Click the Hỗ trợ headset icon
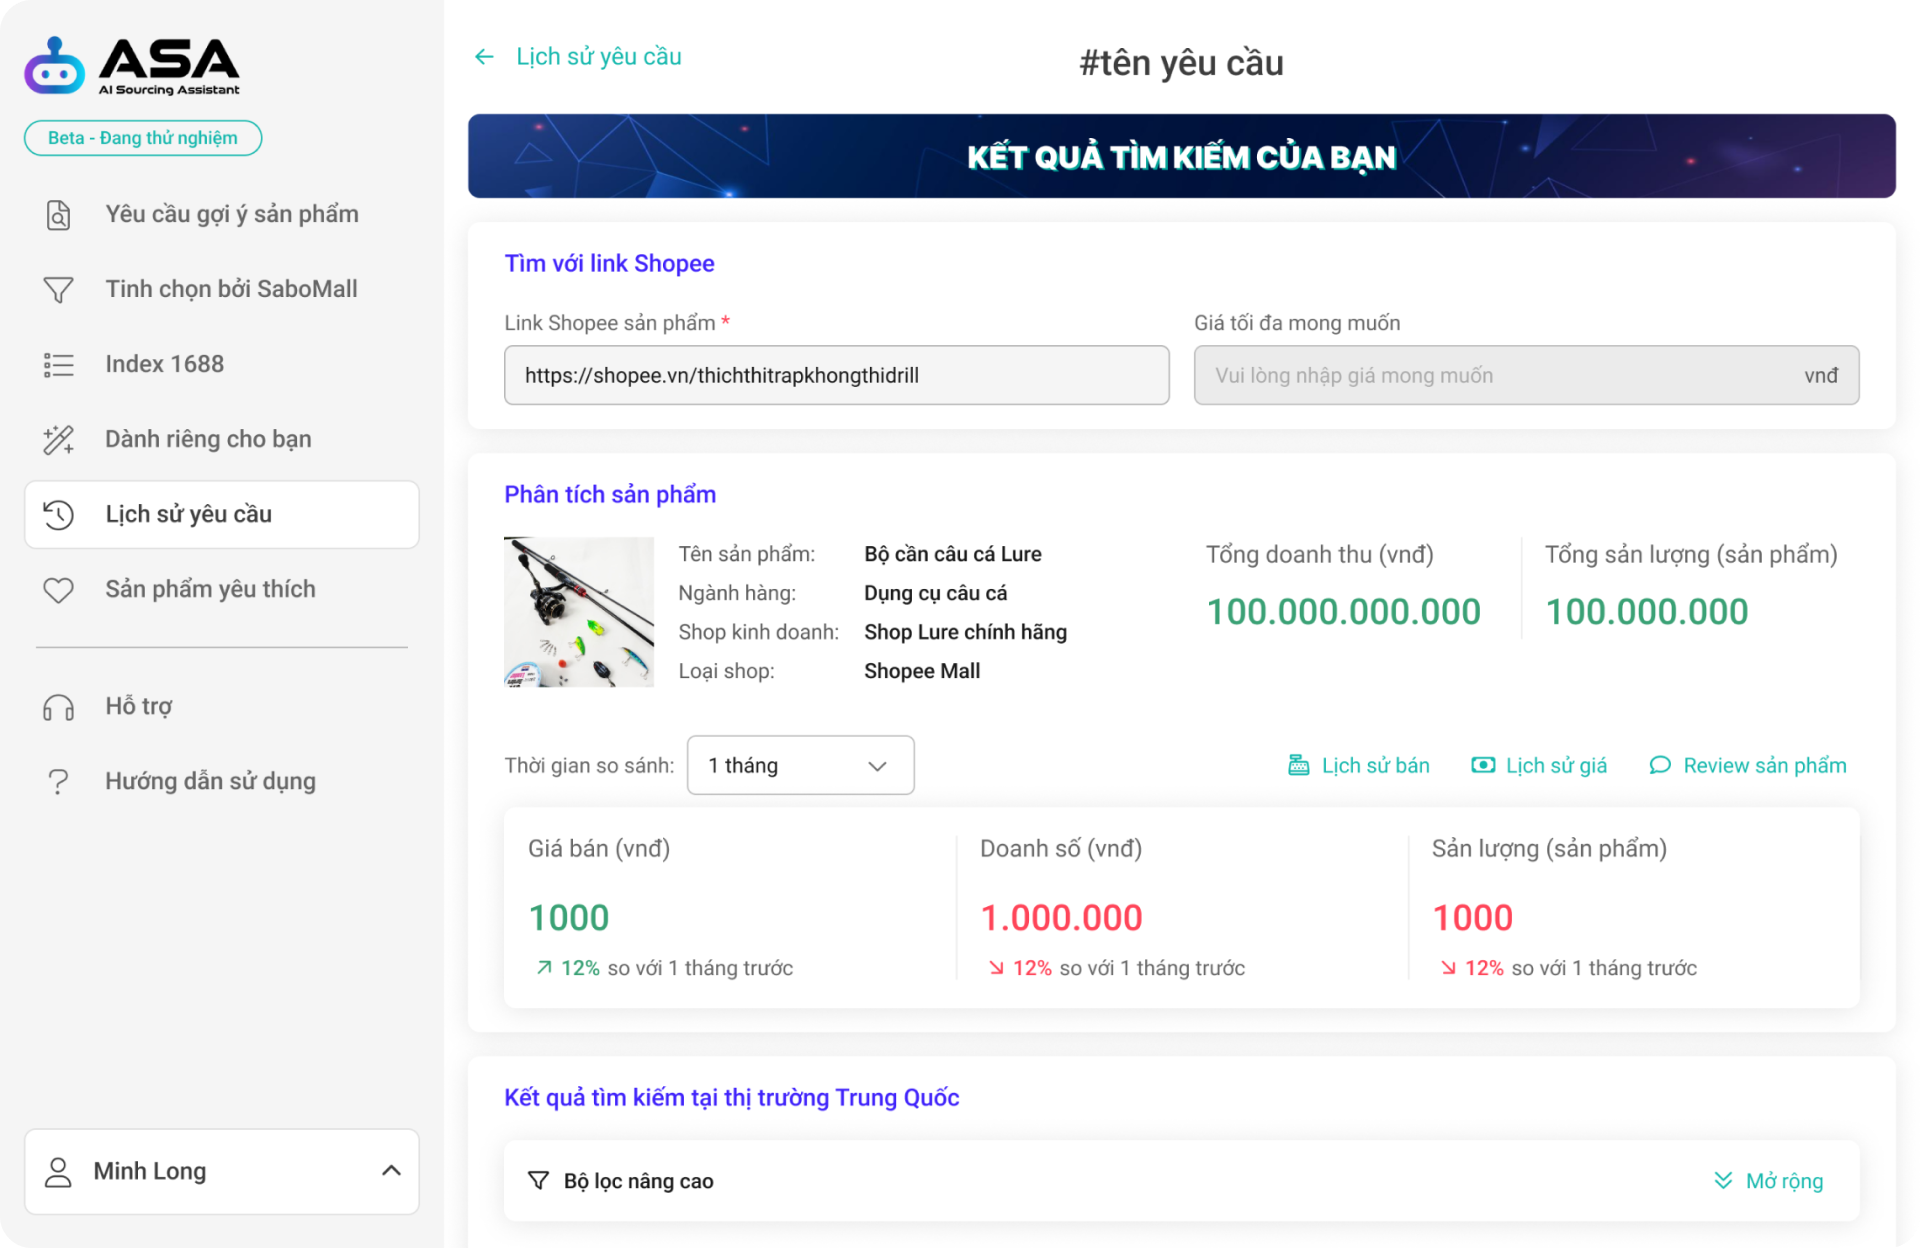Image resolution: width=1920 pixels, height=1248 pixels. pyautogui.click(x=59, y=706)
